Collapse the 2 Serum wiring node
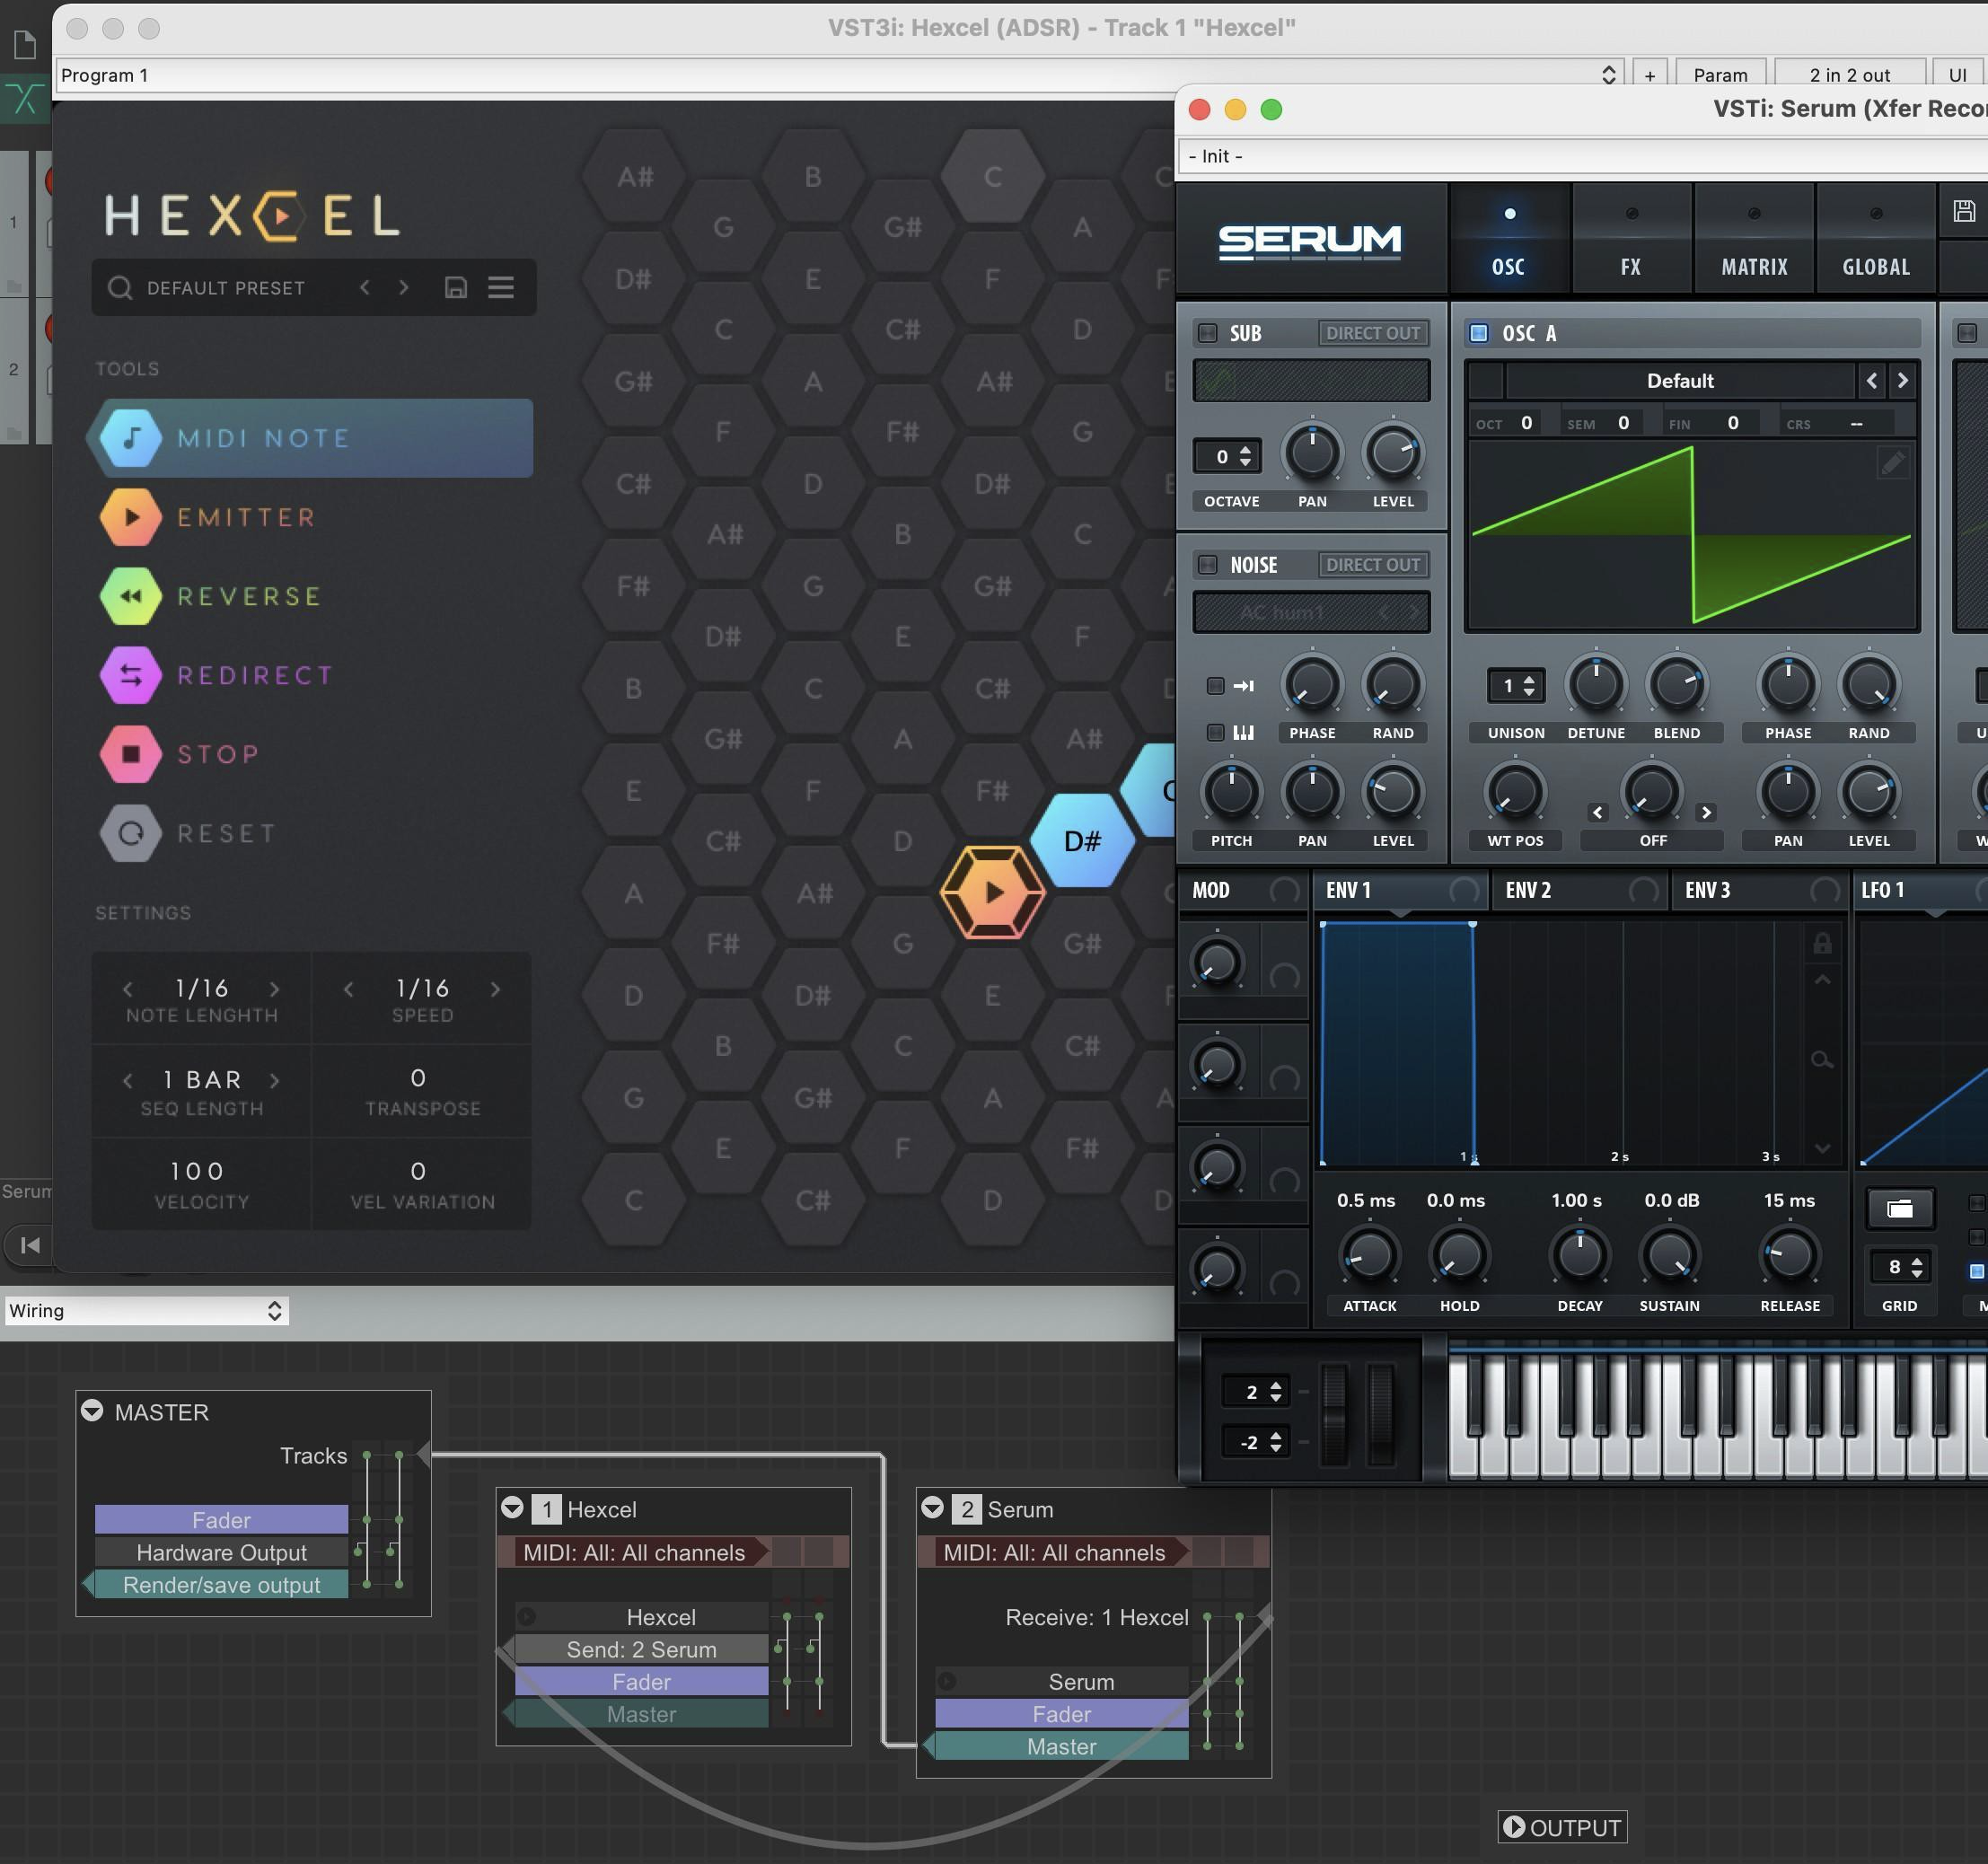Screen dimensions: 1988x1864 click(932, 1508)
